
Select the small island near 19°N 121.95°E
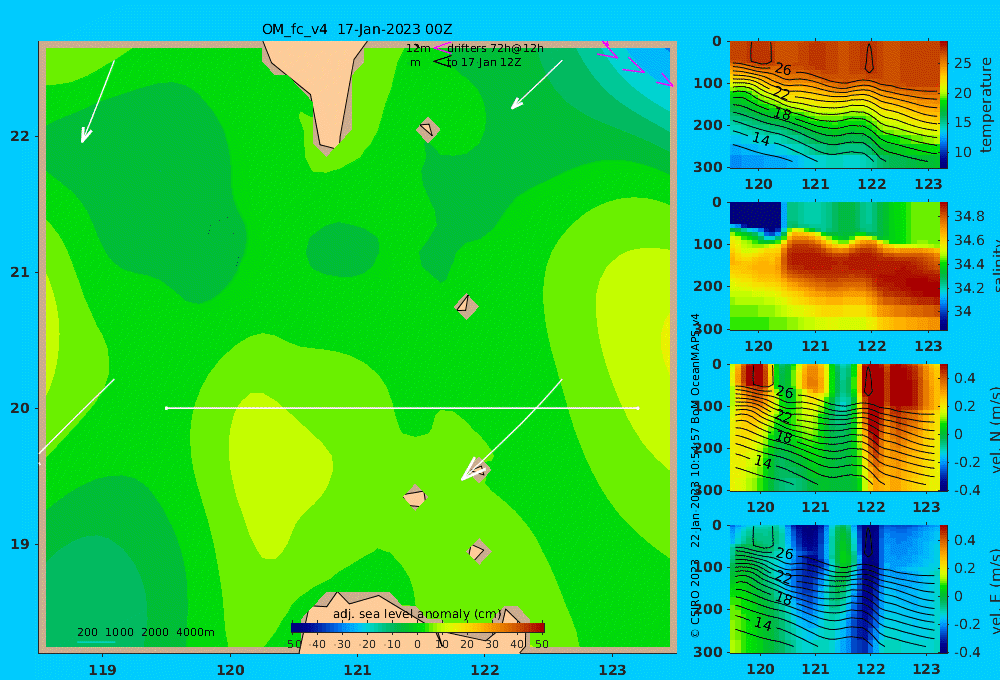tap(479, 551)
